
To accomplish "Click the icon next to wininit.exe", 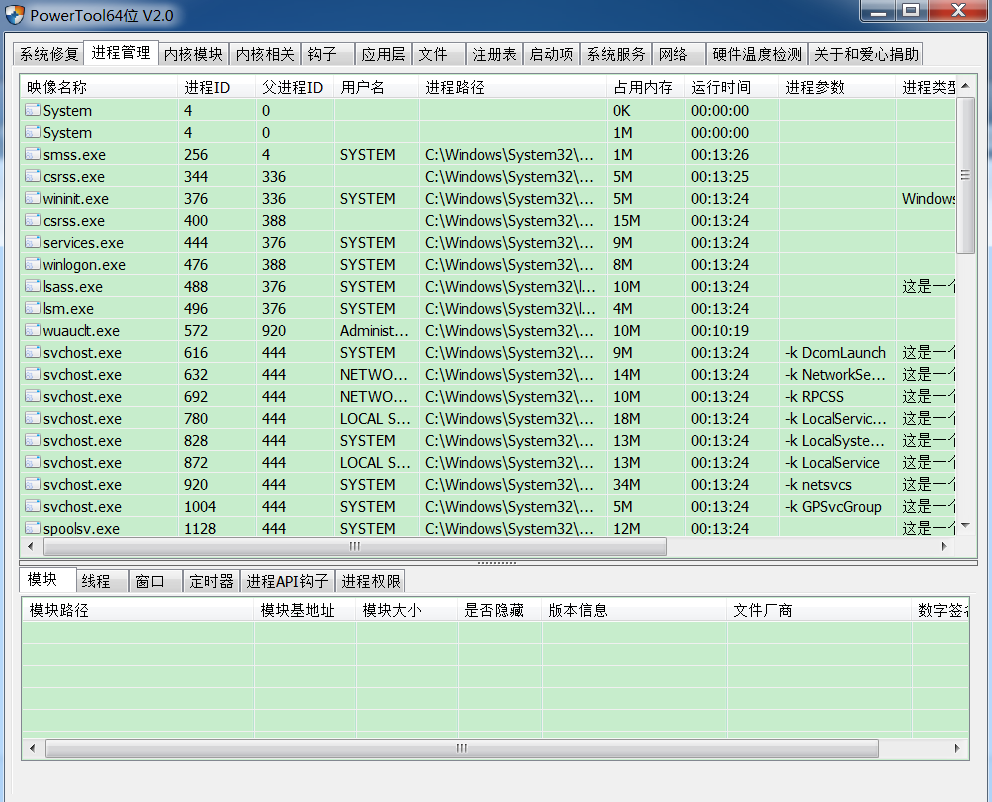I will [x=32, y=198].
